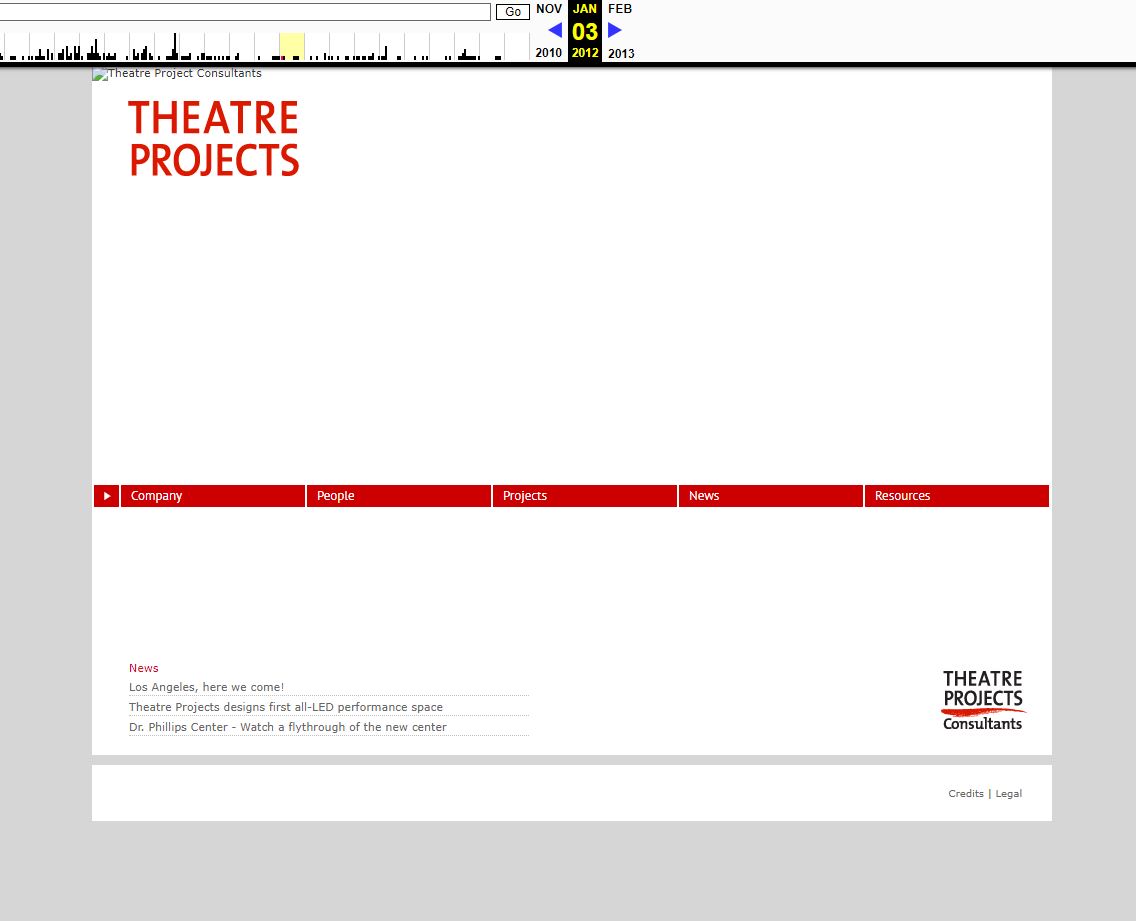Click the red Theatre Projects logo

214,139
